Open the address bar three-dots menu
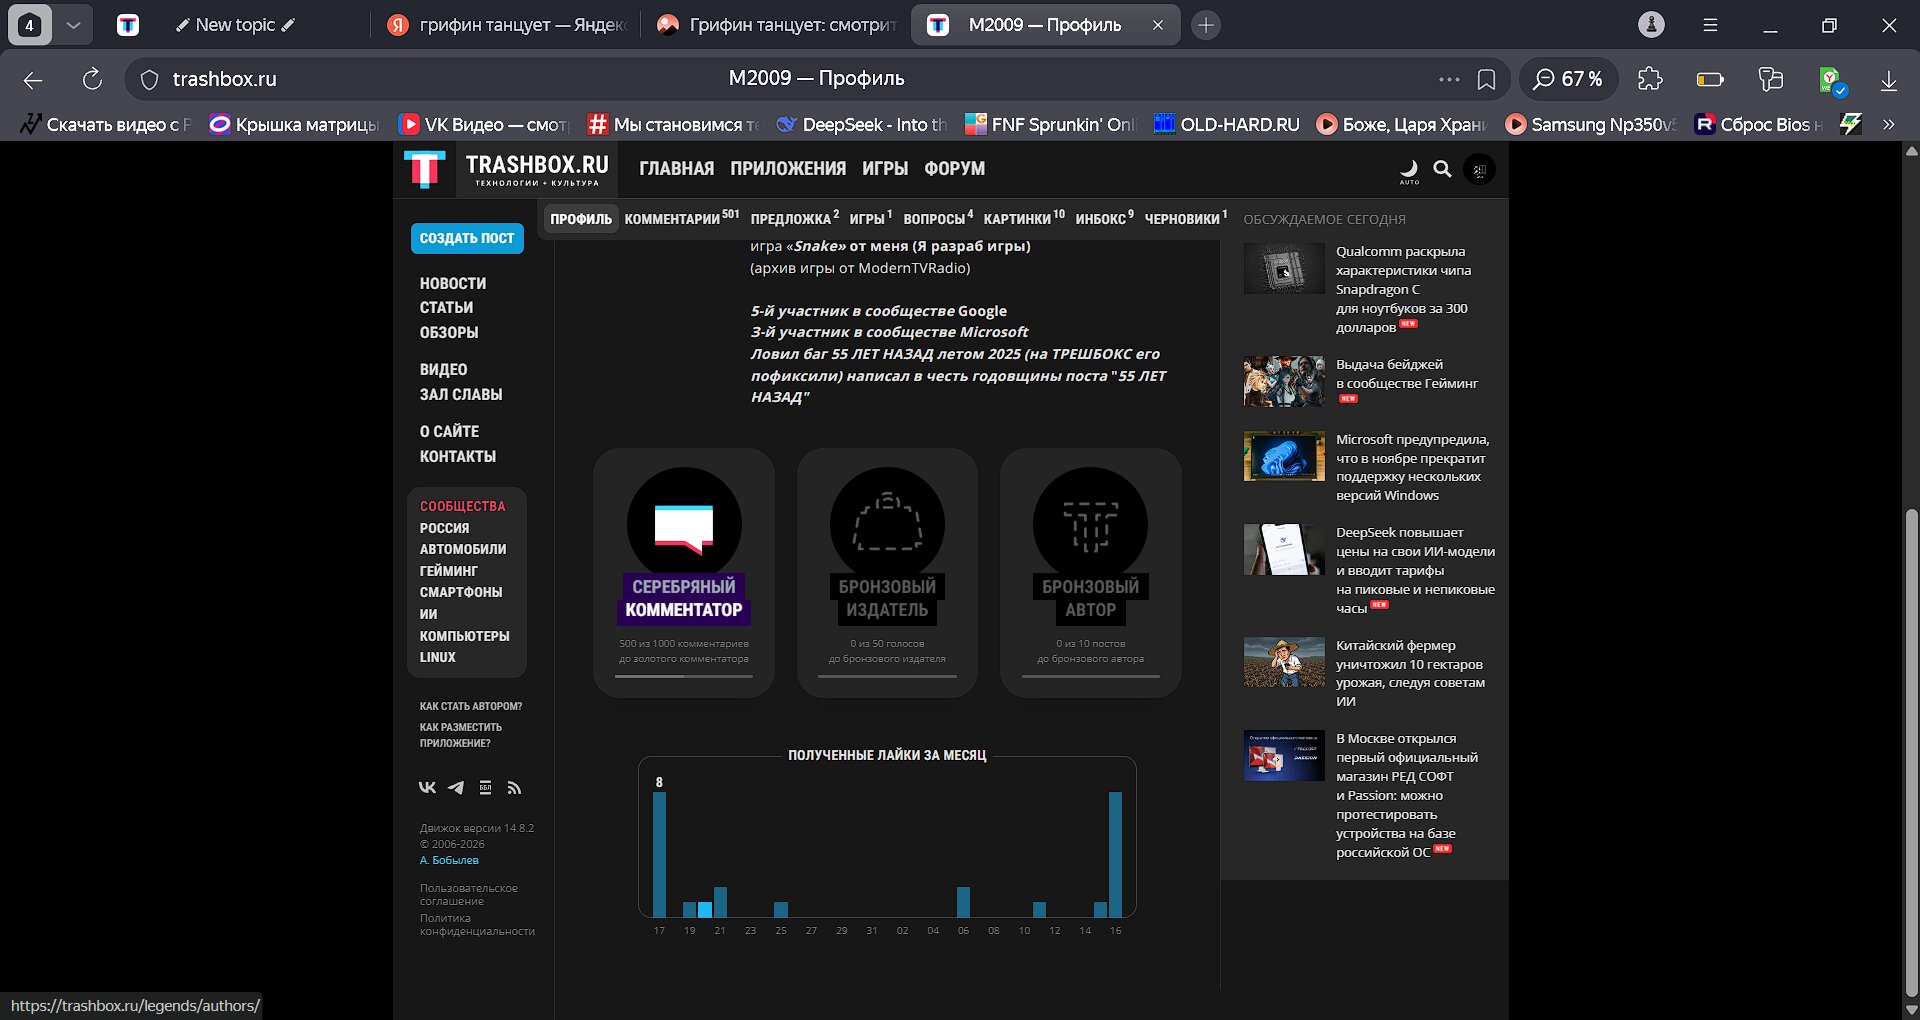Screen dimensions: 1920x1020 (x=1449, y=79)
